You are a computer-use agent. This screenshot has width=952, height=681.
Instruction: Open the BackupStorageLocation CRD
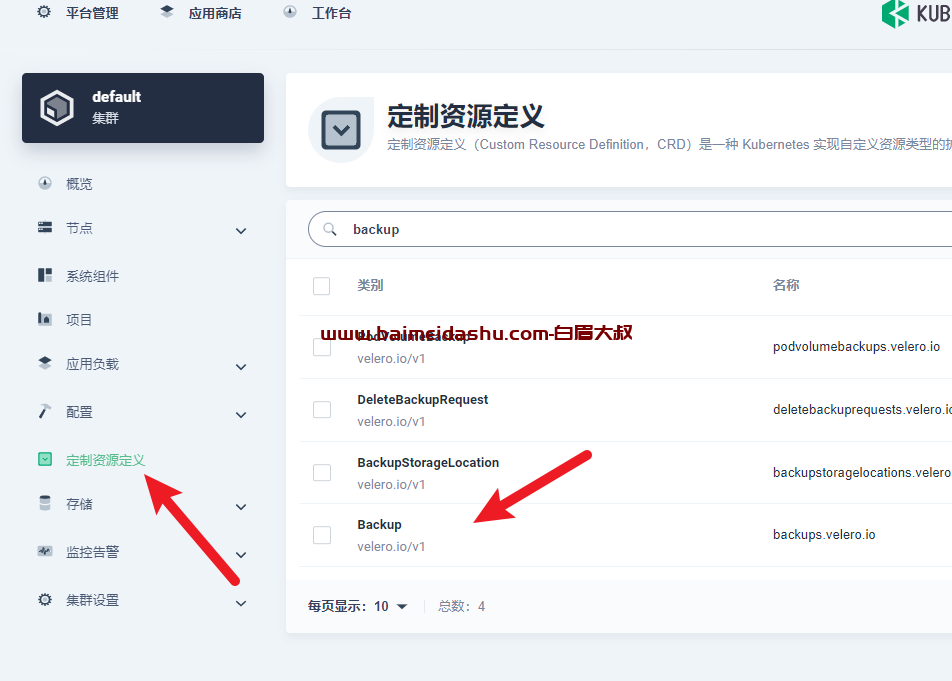(428, 462)
